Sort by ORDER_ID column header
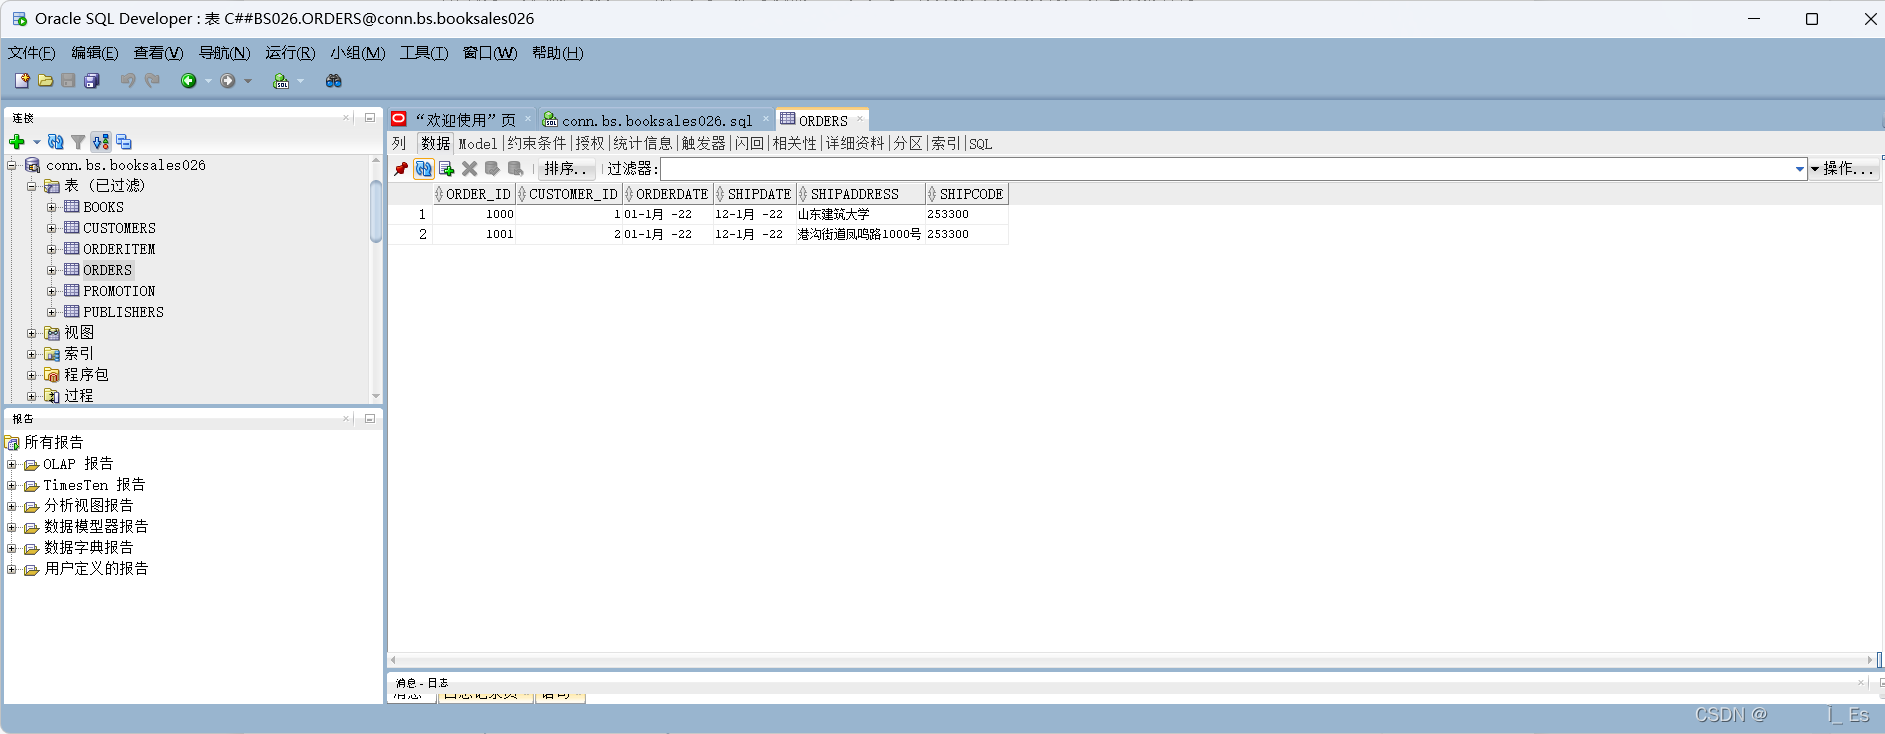 [474, 194]
